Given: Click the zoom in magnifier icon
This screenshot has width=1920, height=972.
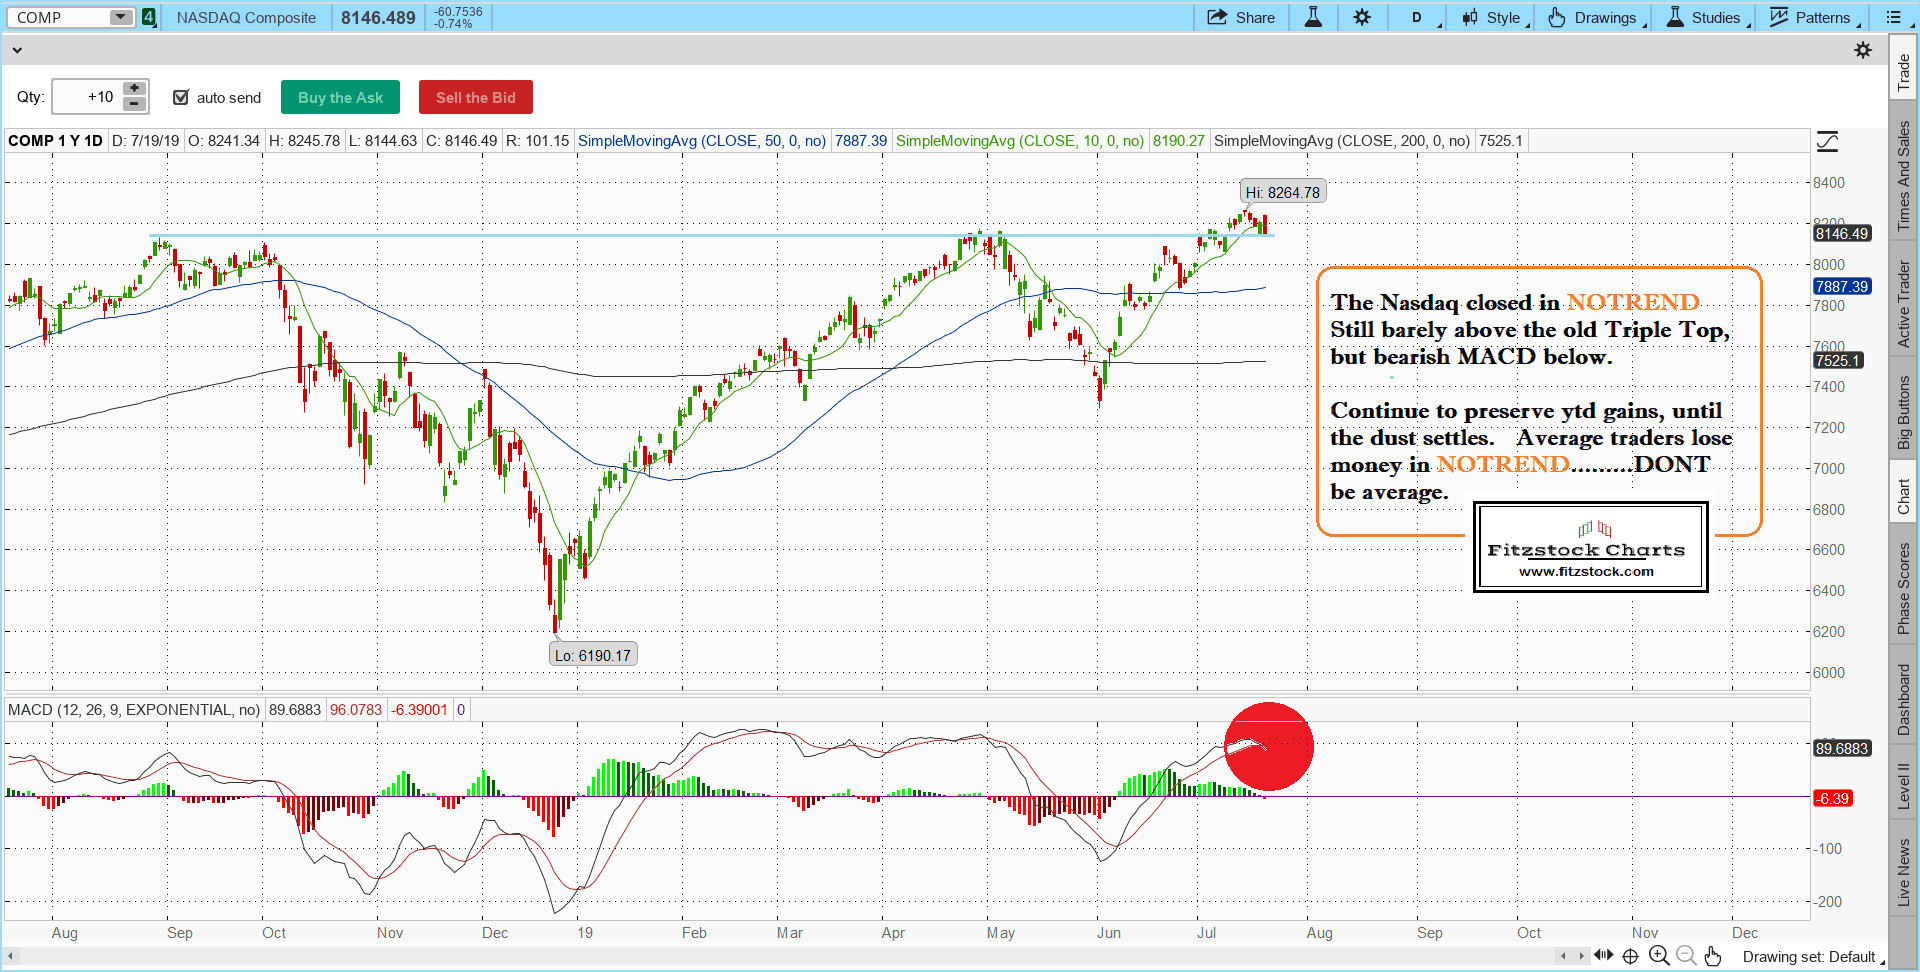Looking at the screenshot, I should tap(1658, 956).
